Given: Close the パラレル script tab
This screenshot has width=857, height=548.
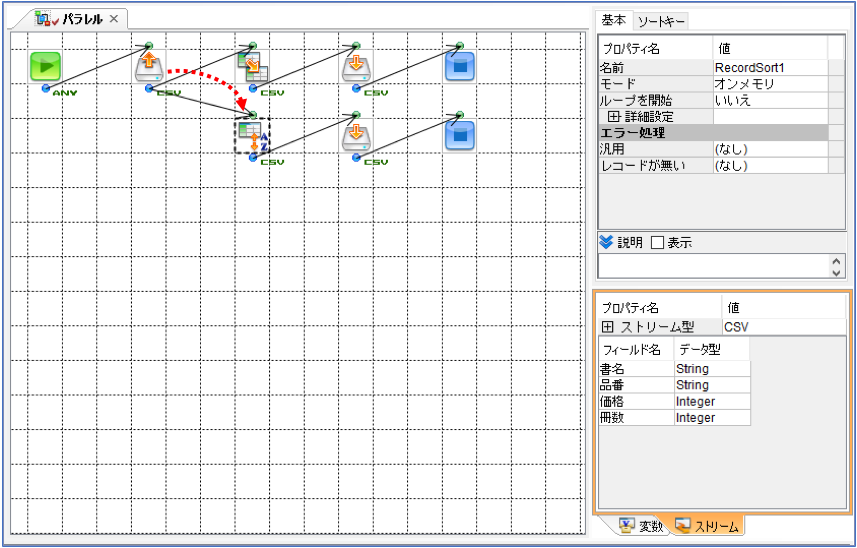Looking at the screenshot, I should tap(114, 19).
